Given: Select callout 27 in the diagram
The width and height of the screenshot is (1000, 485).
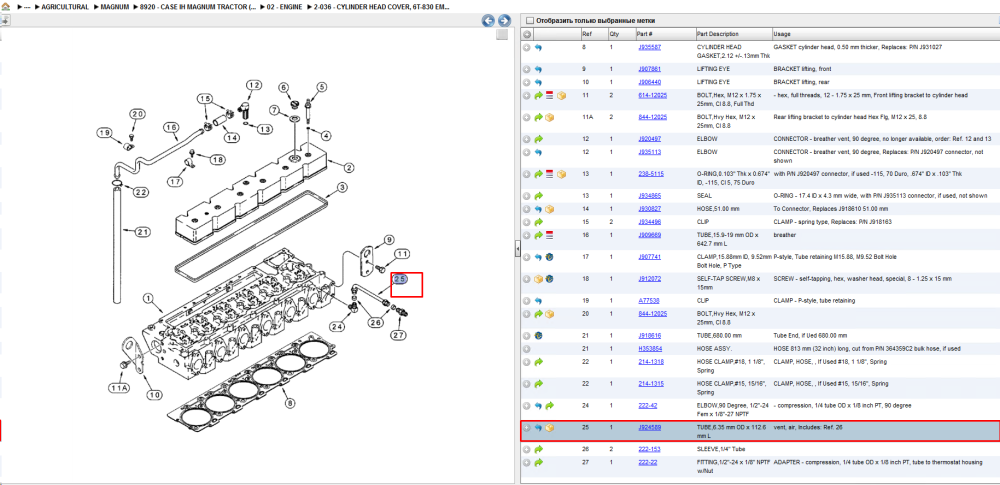Looking at the screenshot, I should [398, 335].
